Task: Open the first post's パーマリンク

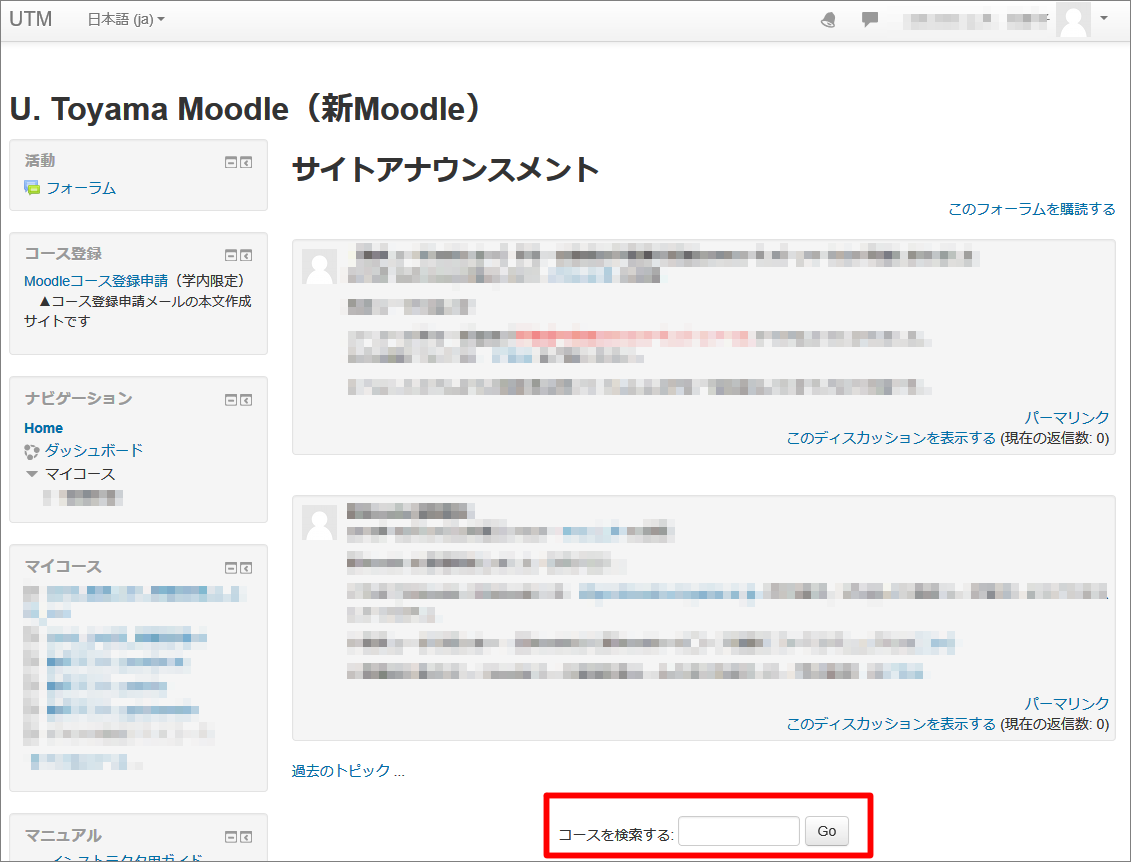Action: [1067, 417]
